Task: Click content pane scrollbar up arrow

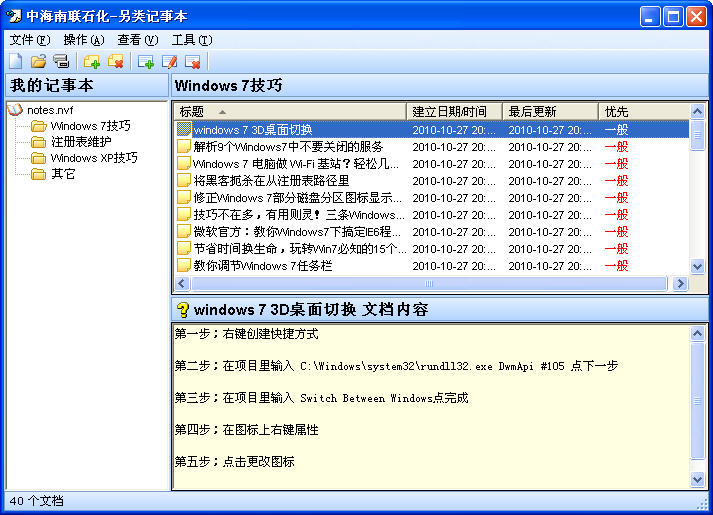Action: pyautogui.click(x=697, y=334)
